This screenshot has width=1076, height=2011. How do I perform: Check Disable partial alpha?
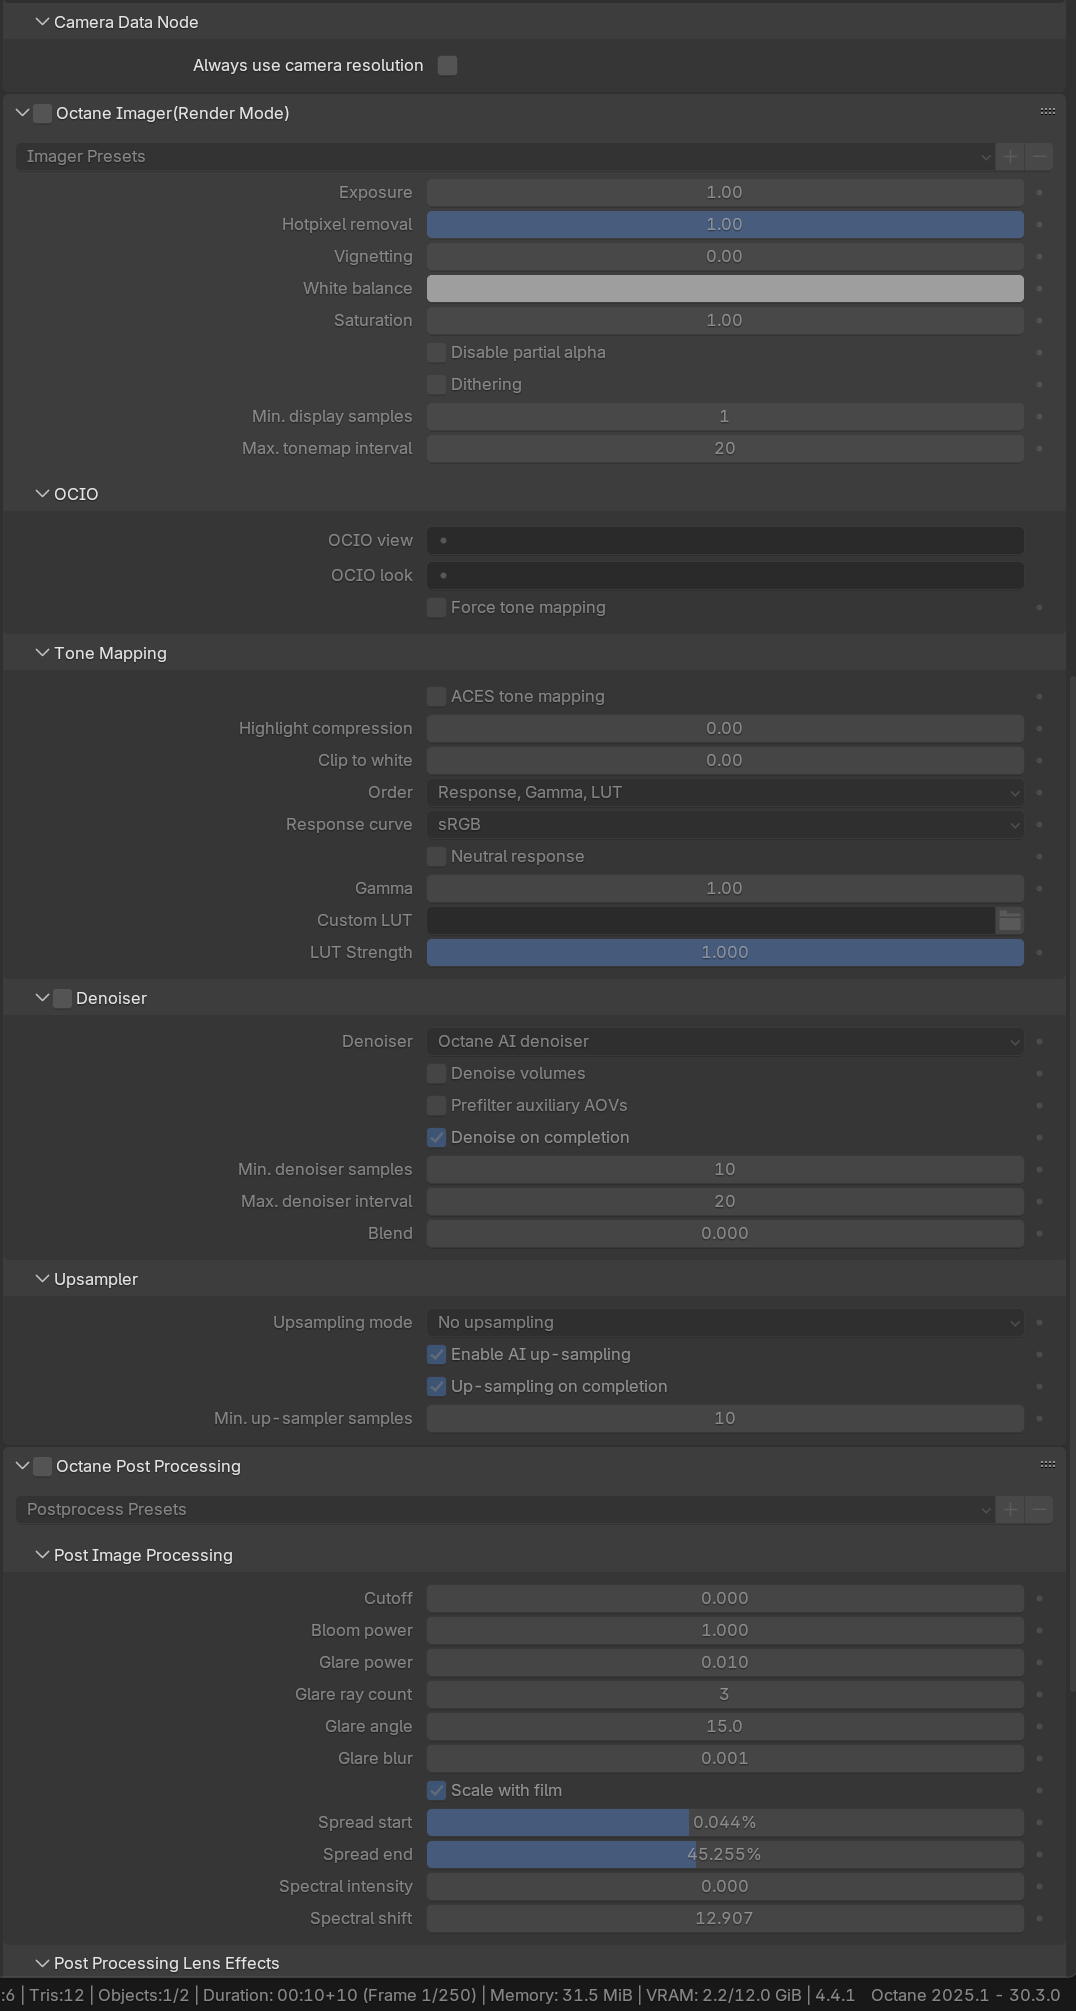pyautogui.click(x=436, y=352)
